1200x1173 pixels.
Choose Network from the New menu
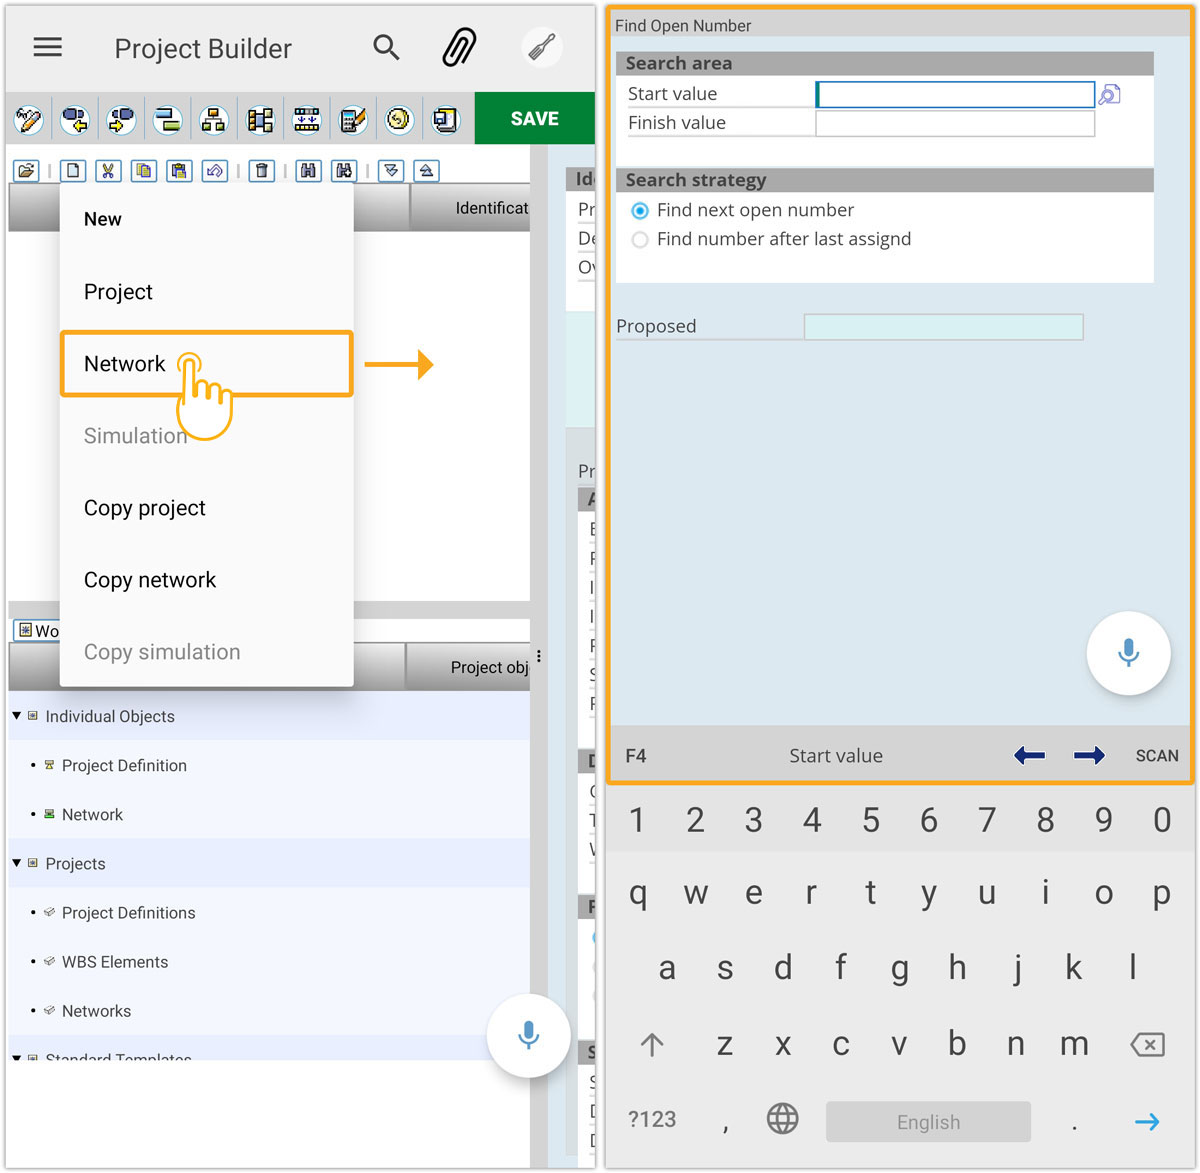(126, 364)
